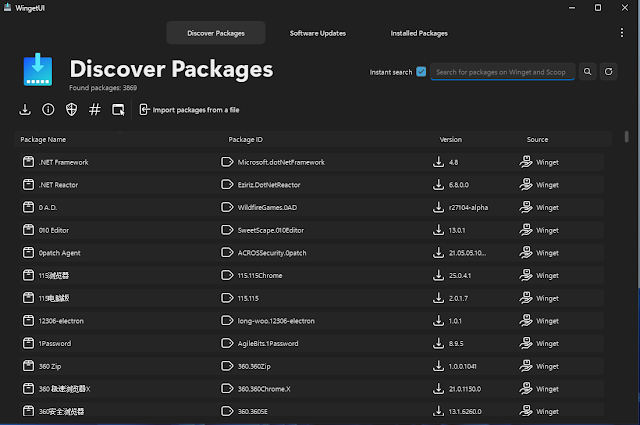Sort by the Package Name column header

coord(43,140)
